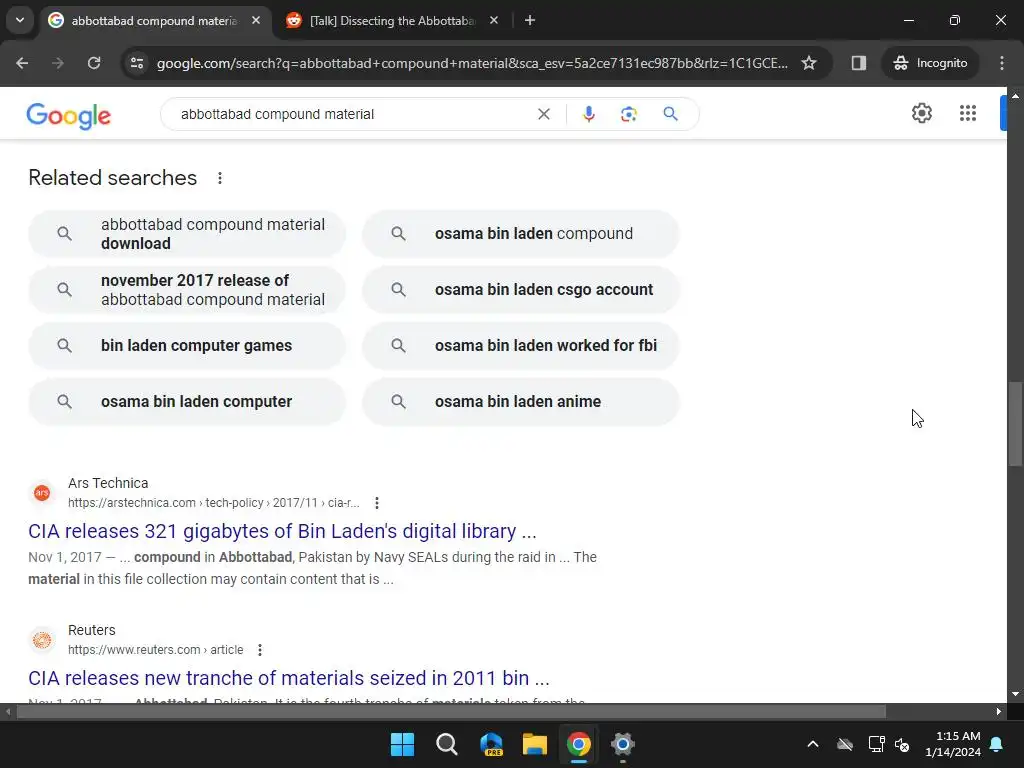
Task: Search osama bin laden anime
Action: (520, 402)
